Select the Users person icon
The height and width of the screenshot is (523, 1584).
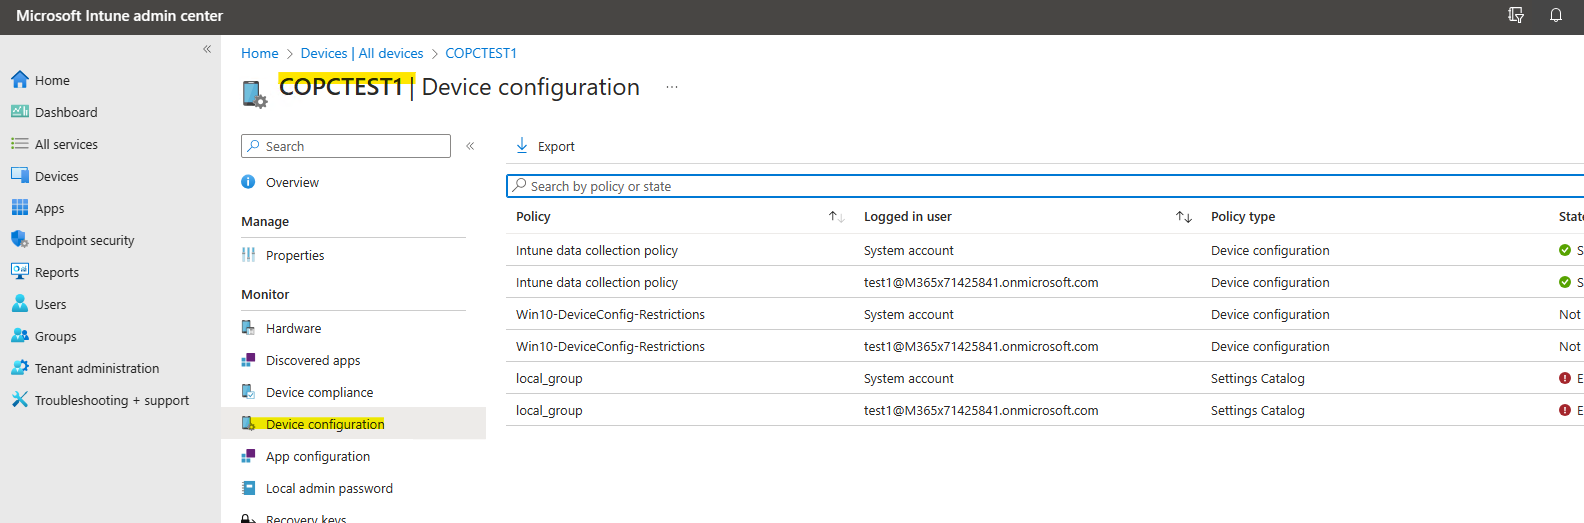click(x=19, y=303)
